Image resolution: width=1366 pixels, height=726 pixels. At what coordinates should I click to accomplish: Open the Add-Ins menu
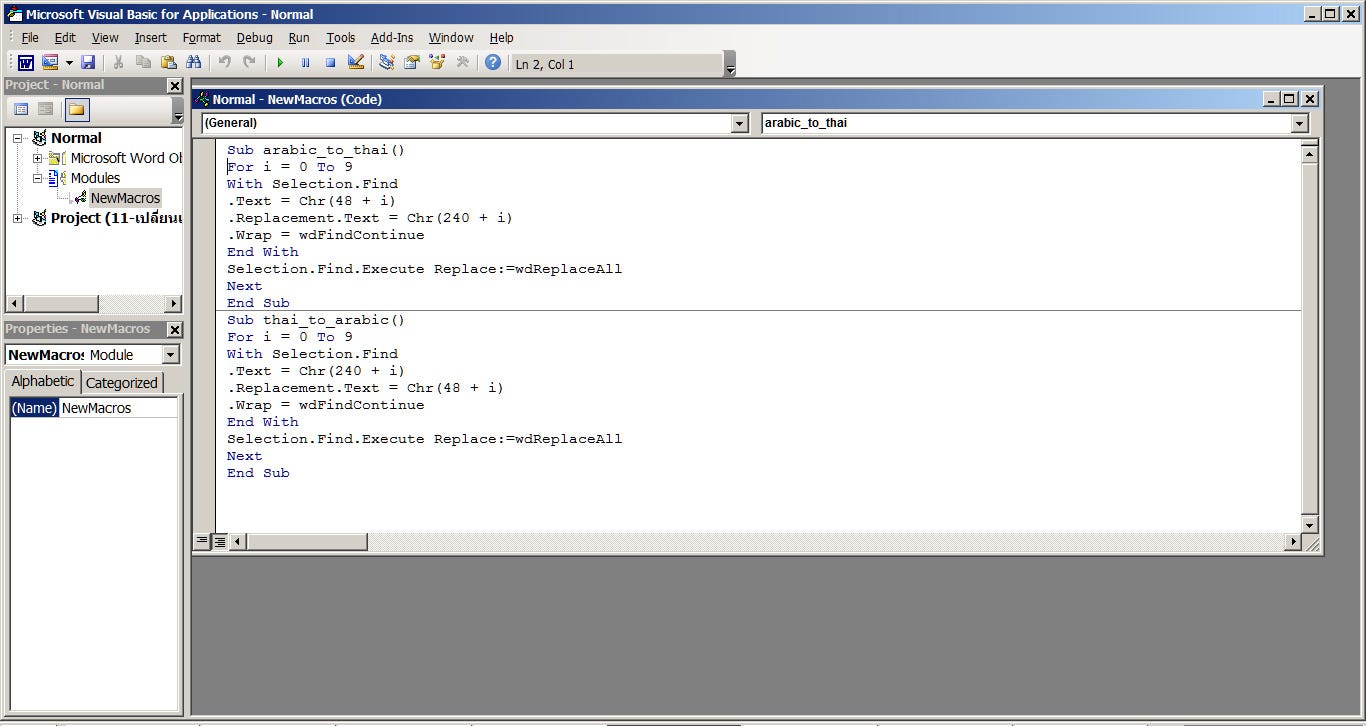click(x=392, y=38)
